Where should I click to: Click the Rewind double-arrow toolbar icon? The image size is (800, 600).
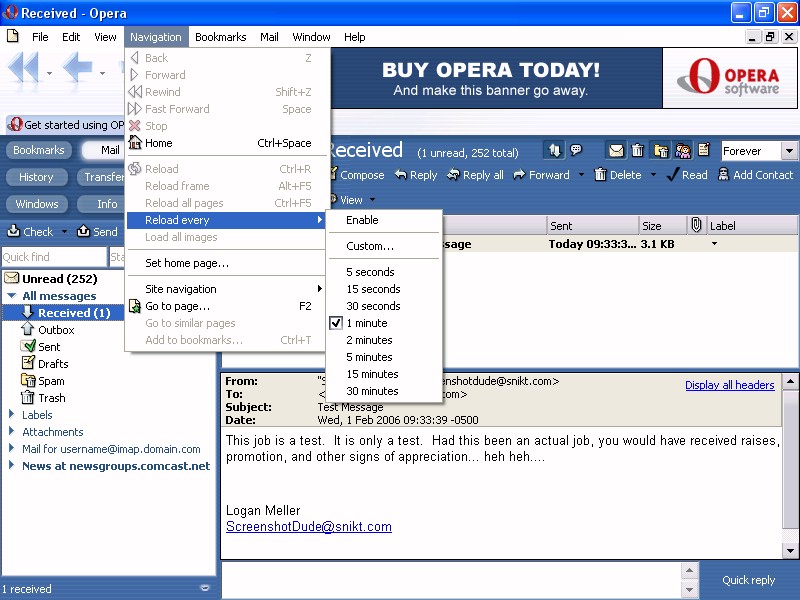tap(23, 67)
